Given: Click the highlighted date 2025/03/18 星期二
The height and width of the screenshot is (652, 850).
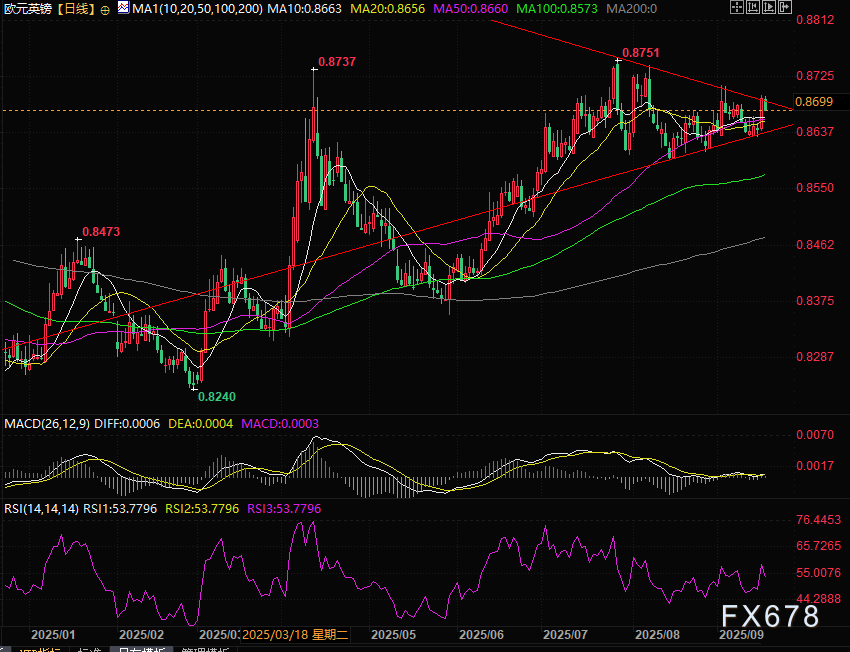Looking at the screenshot, I should [296, 634].
